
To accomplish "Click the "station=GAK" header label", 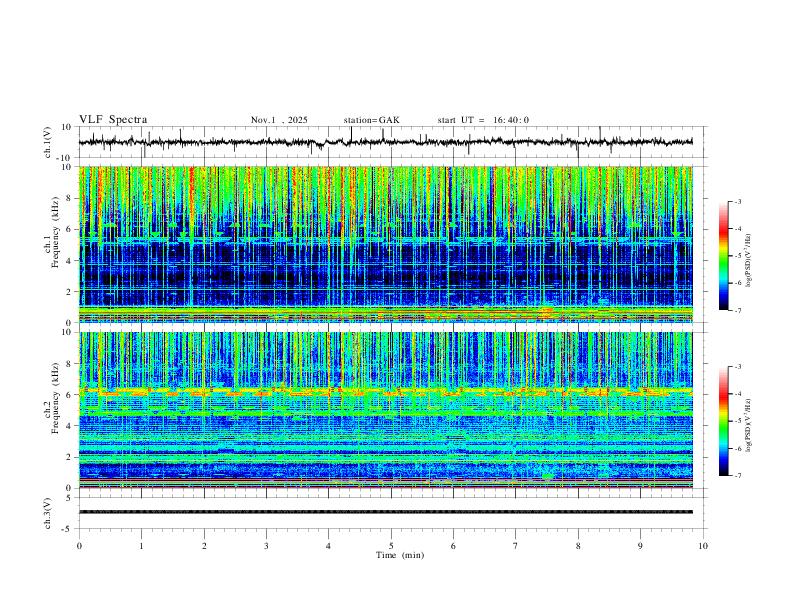I will tap(371, 120).
